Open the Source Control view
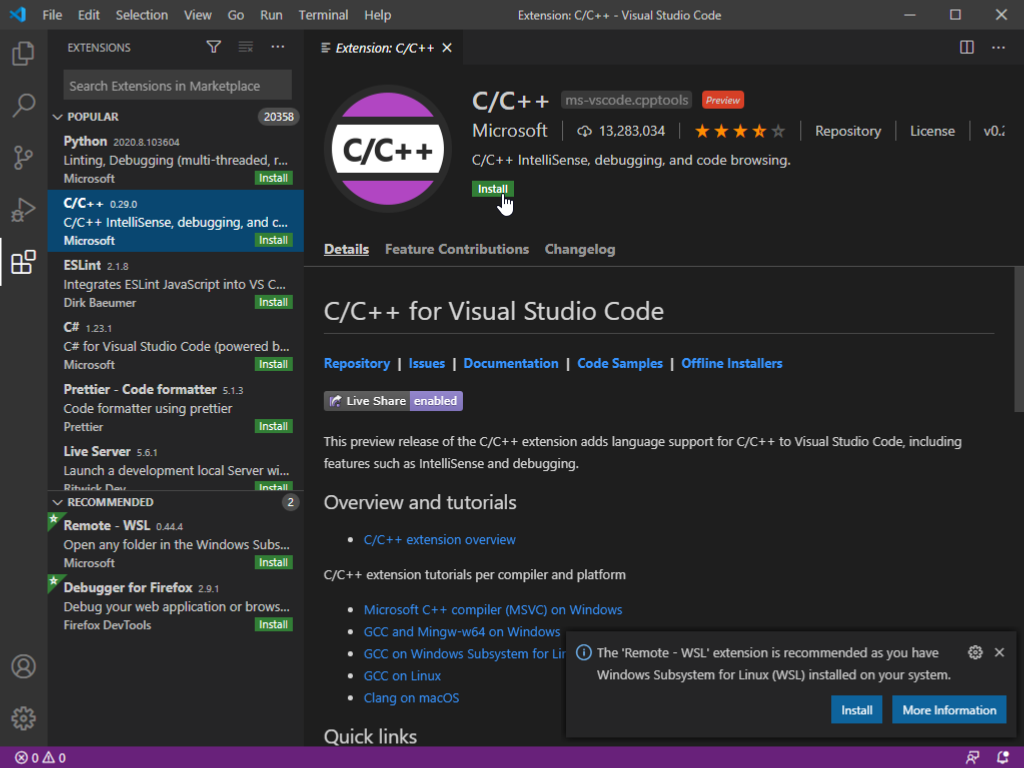 23,158
